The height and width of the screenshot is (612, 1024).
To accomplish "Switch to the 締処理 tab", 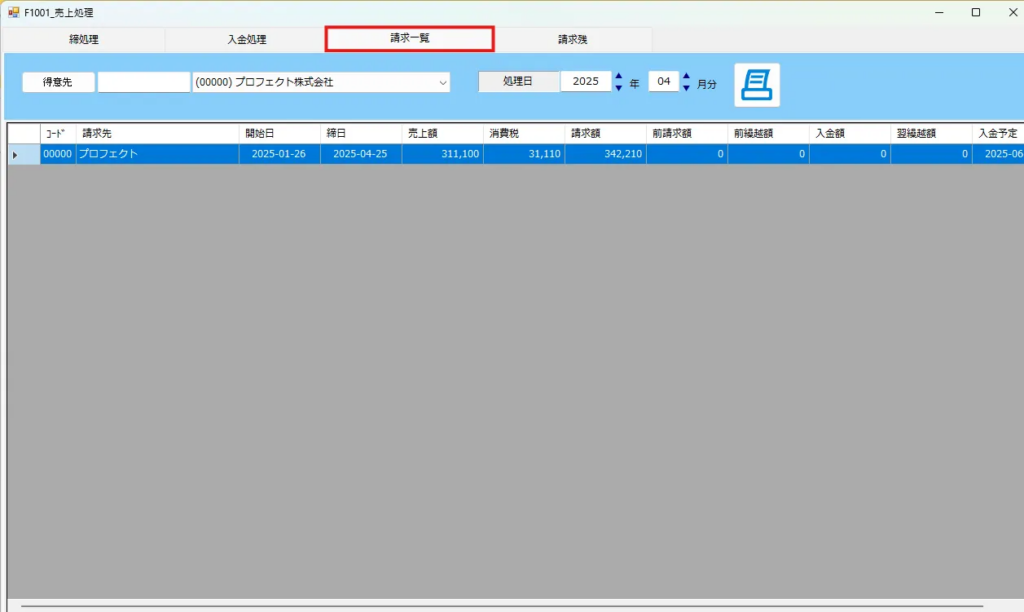I will tap(84, 39).
